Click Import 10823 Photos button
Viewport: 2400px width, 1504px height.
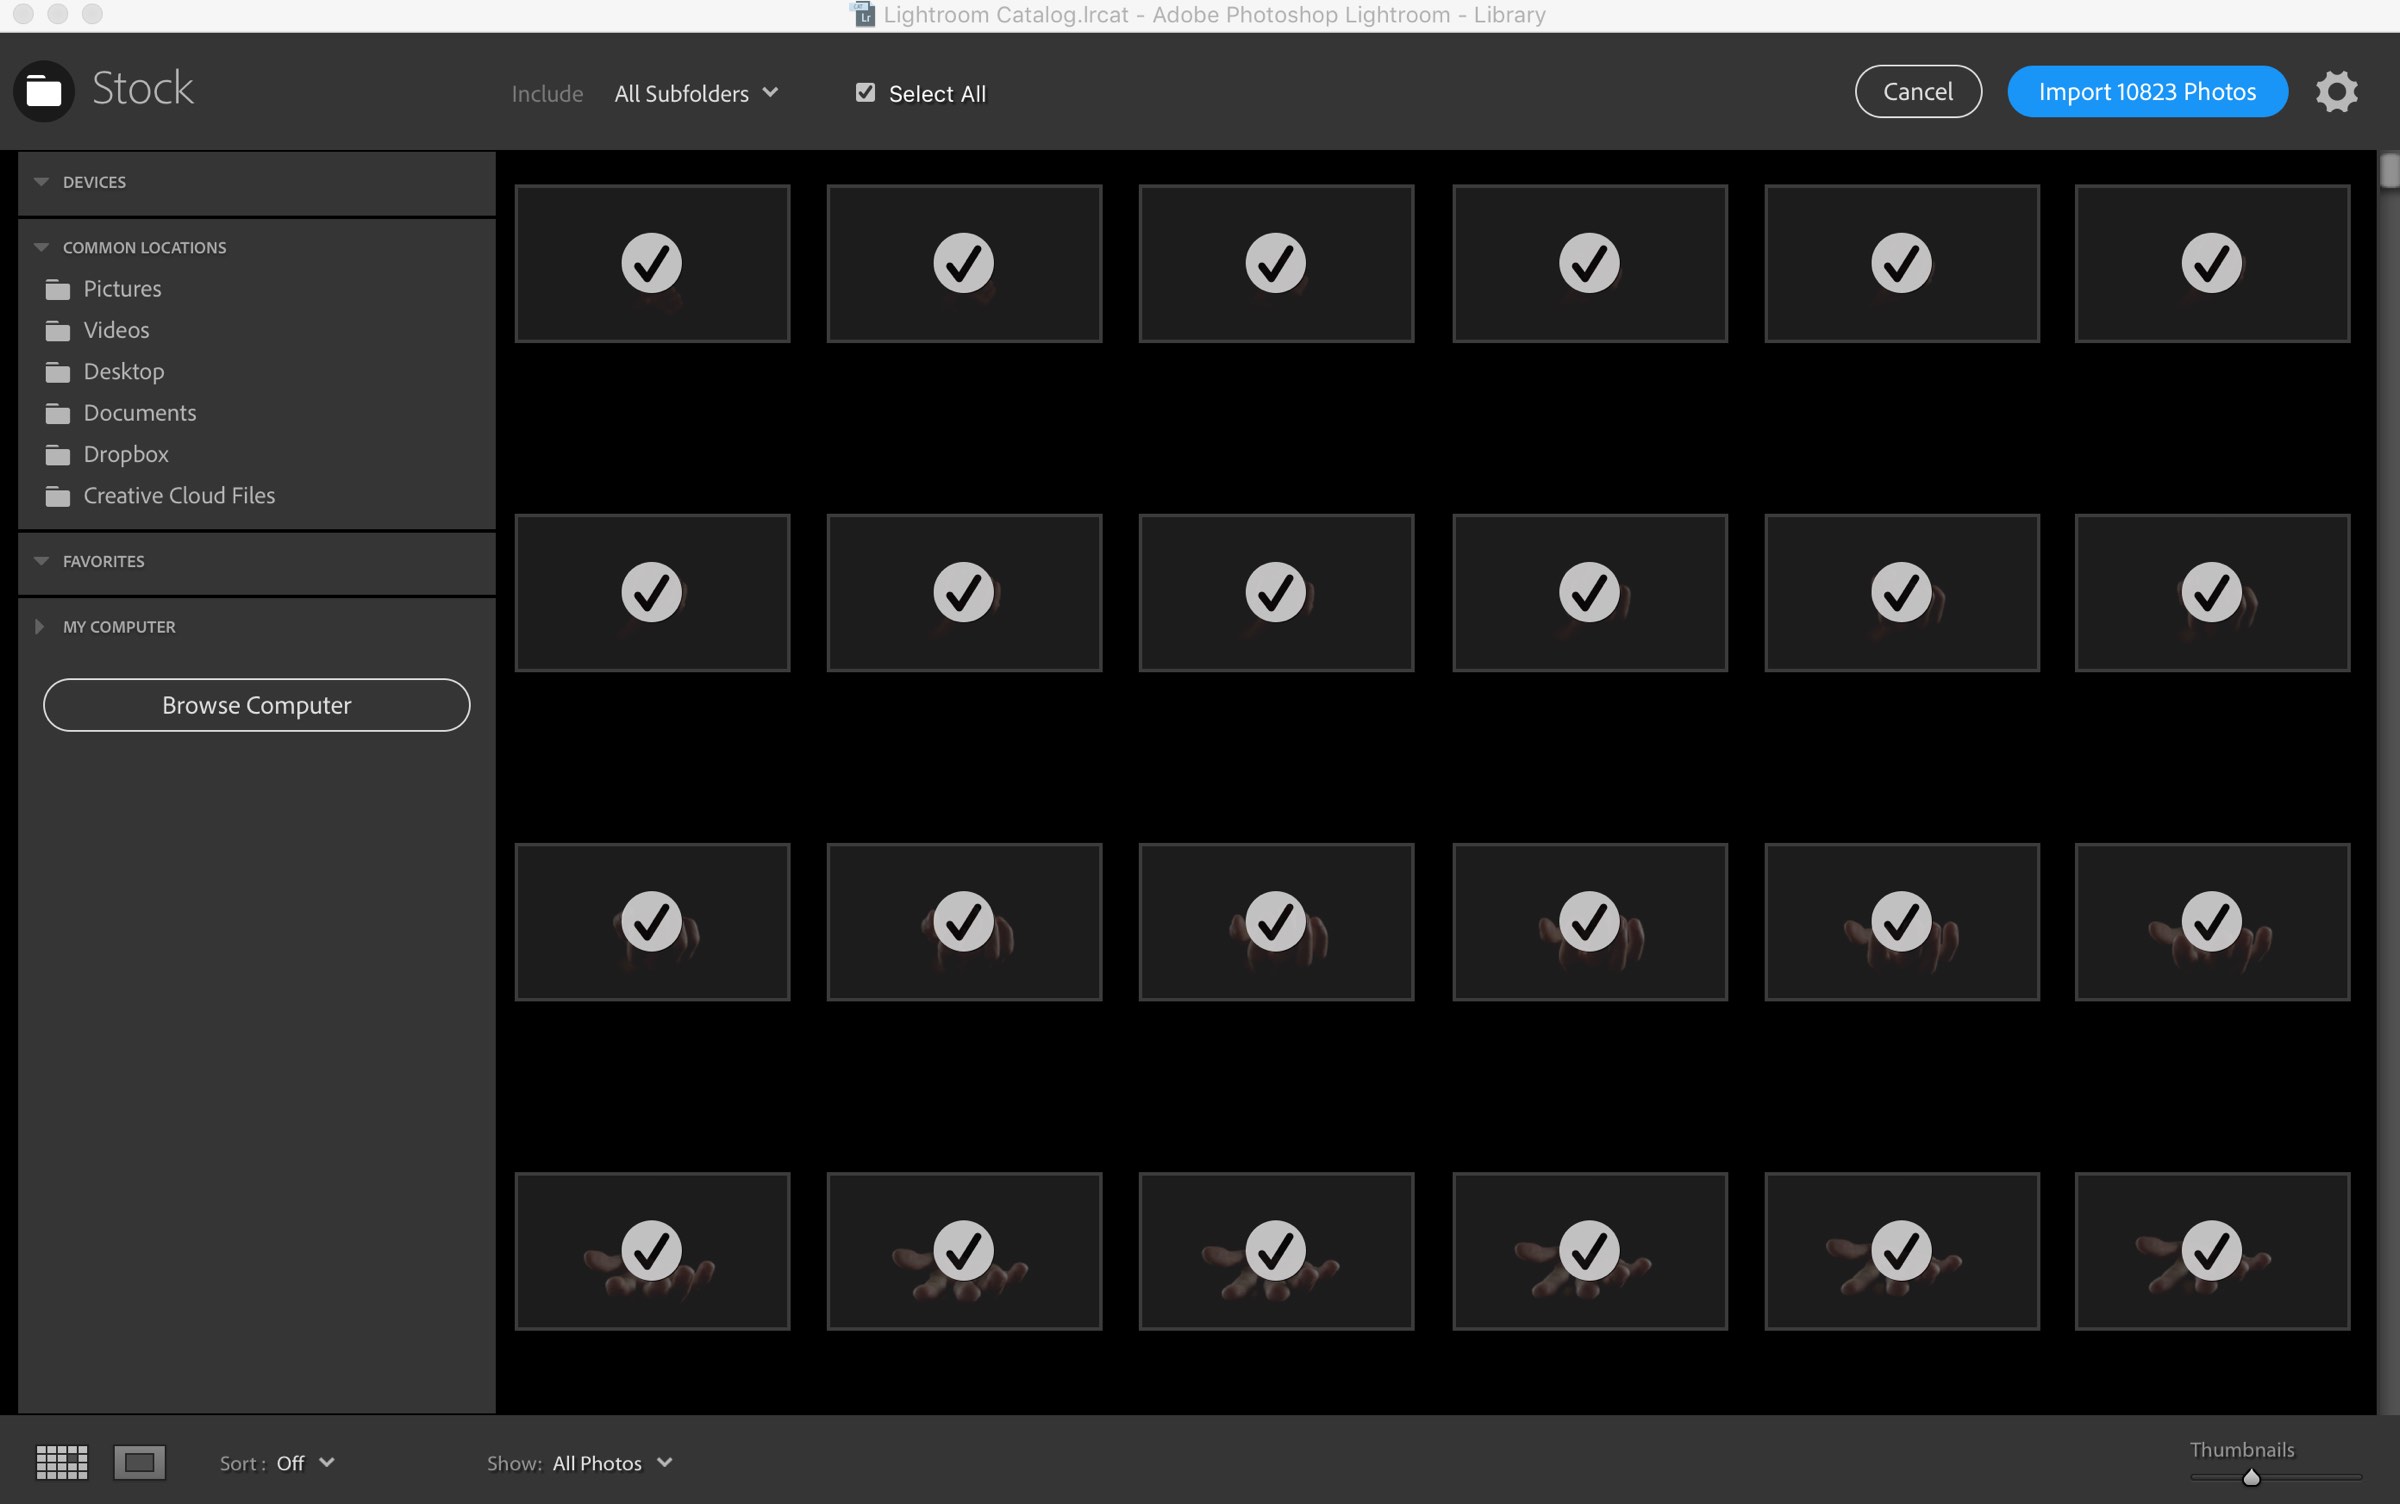(2147, 91)
